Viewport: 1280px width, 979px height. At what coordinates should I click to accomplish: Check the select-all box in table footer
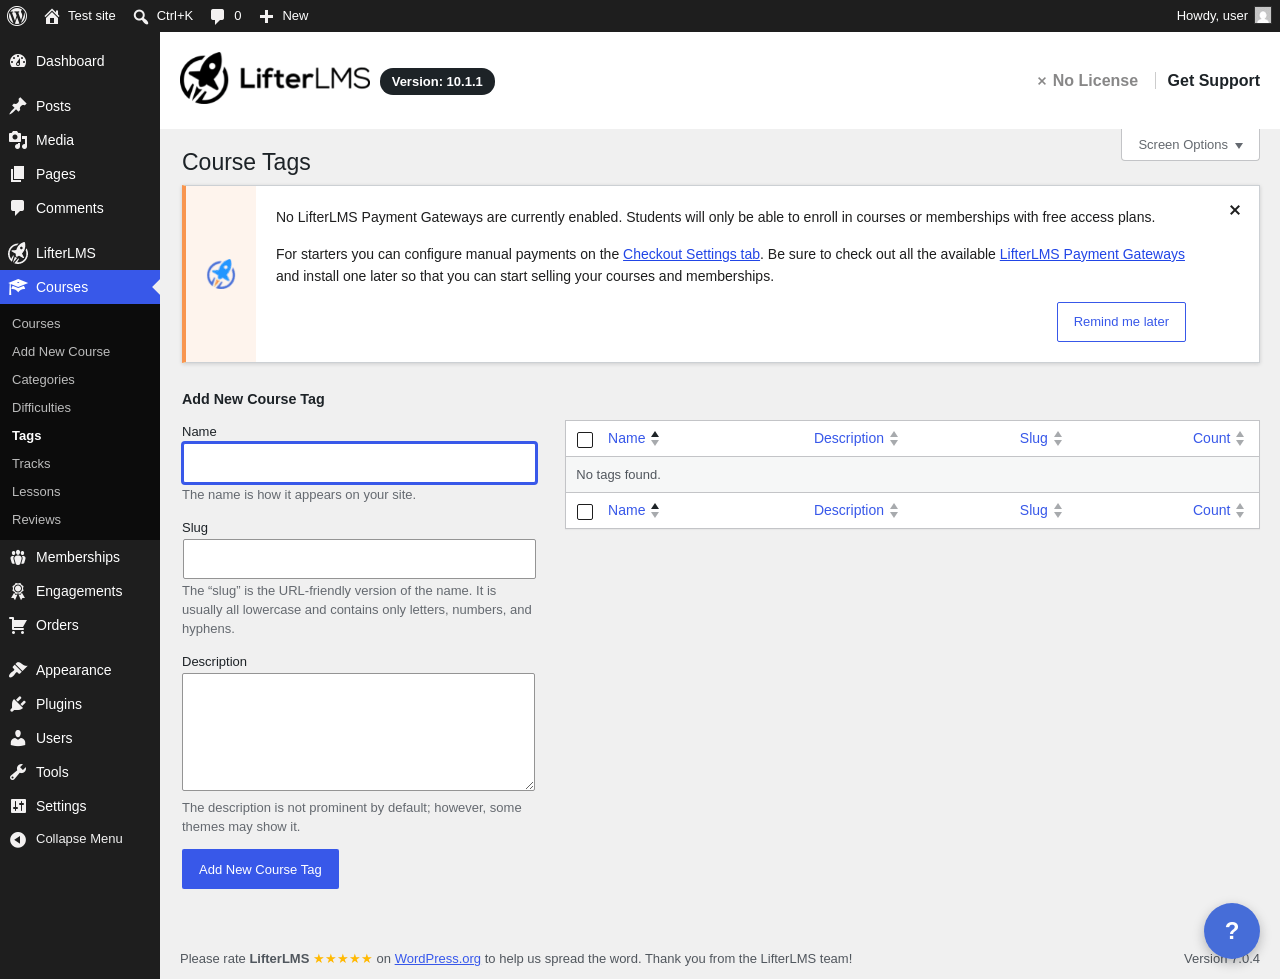point(585,512)
